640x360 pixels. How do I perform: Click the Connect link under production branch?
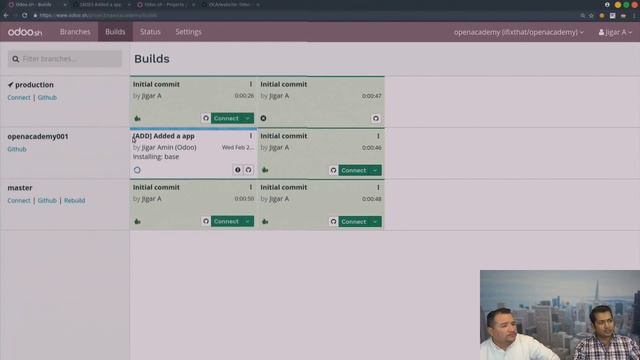[x=19, y=98]
